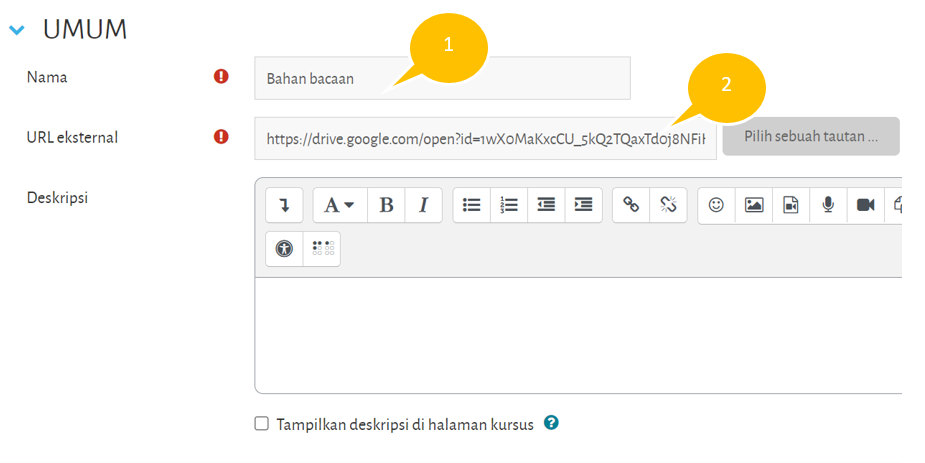Insert an image into the description

(x=754, y=205)
